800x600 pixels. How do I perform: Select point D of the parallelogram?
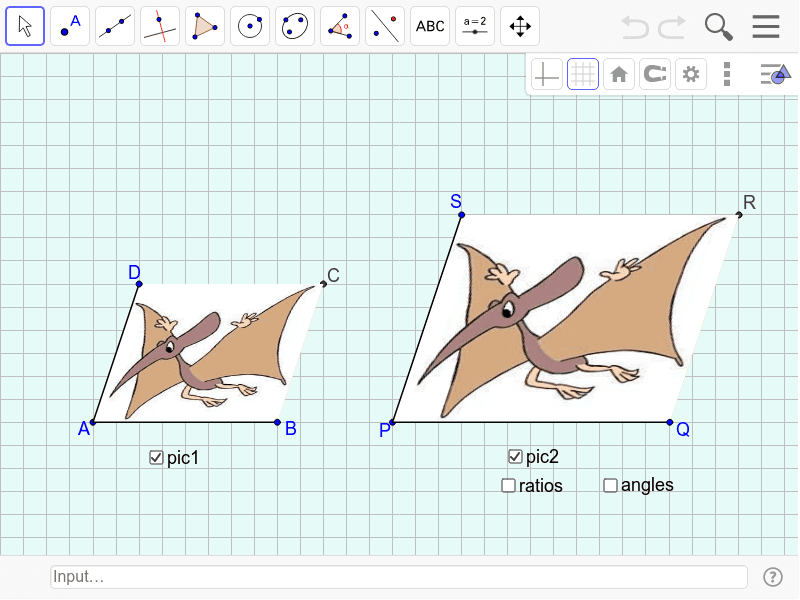[x=139, y=284]
